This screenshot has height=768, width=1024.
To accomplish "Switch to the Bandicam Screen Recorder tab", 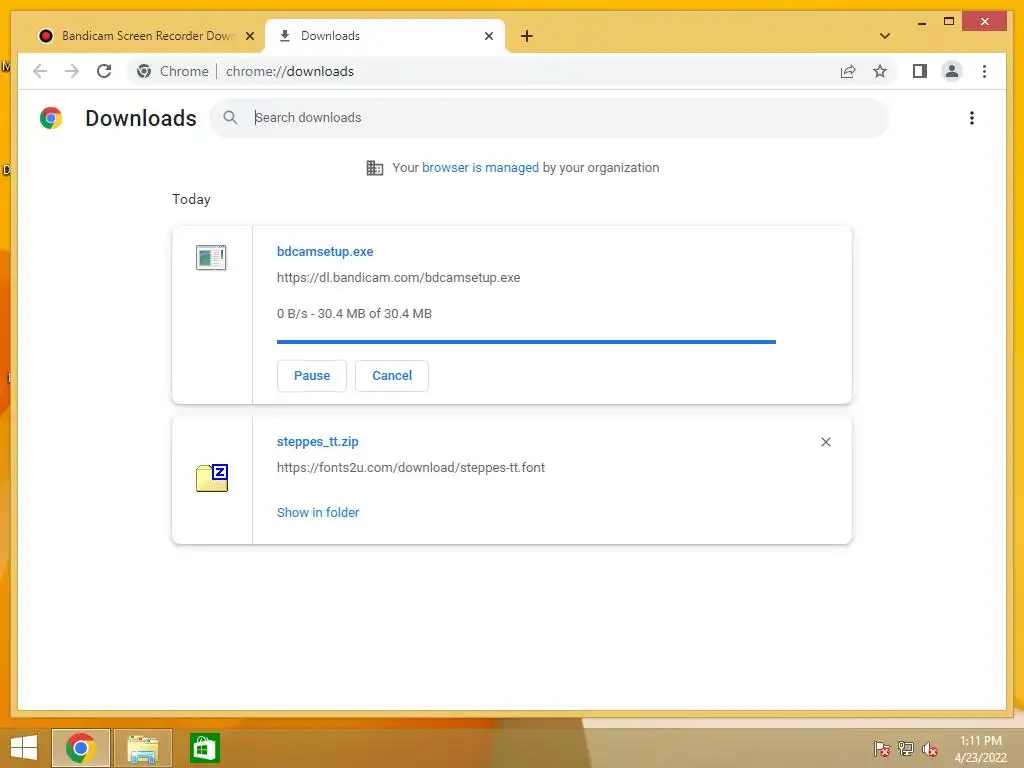I will point(146,36).
